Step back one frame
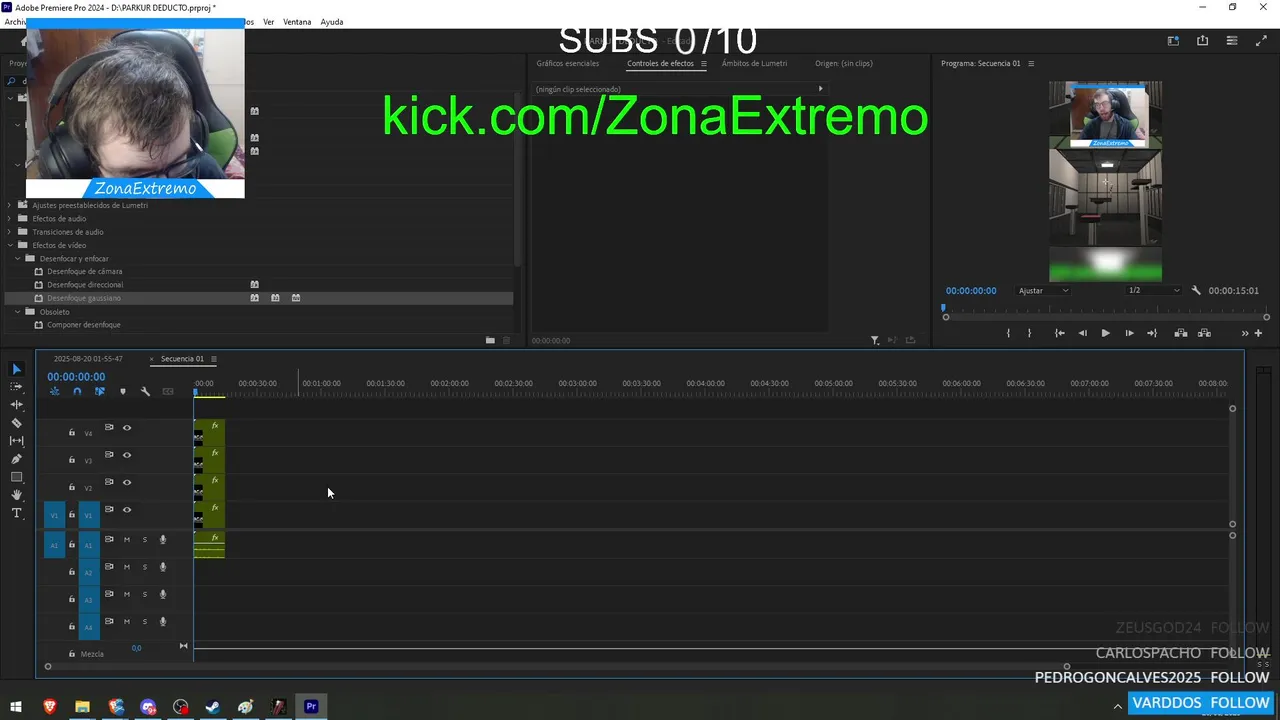The image size is (1280, 720). tap(1082, 333)
